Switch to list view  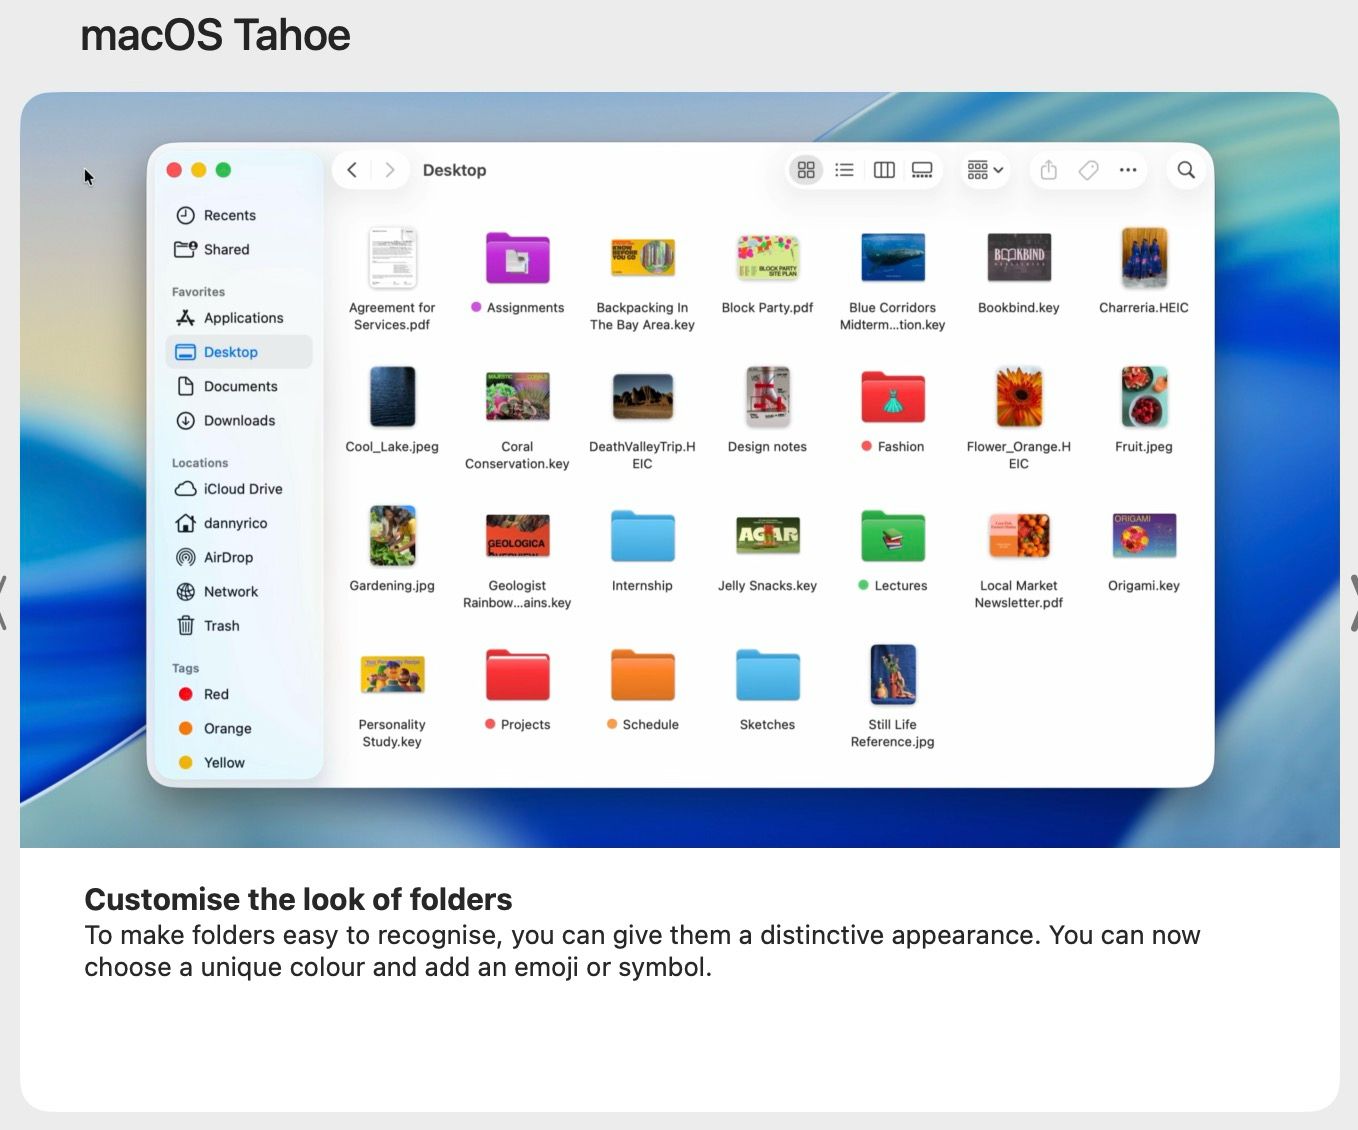point(844,170)
